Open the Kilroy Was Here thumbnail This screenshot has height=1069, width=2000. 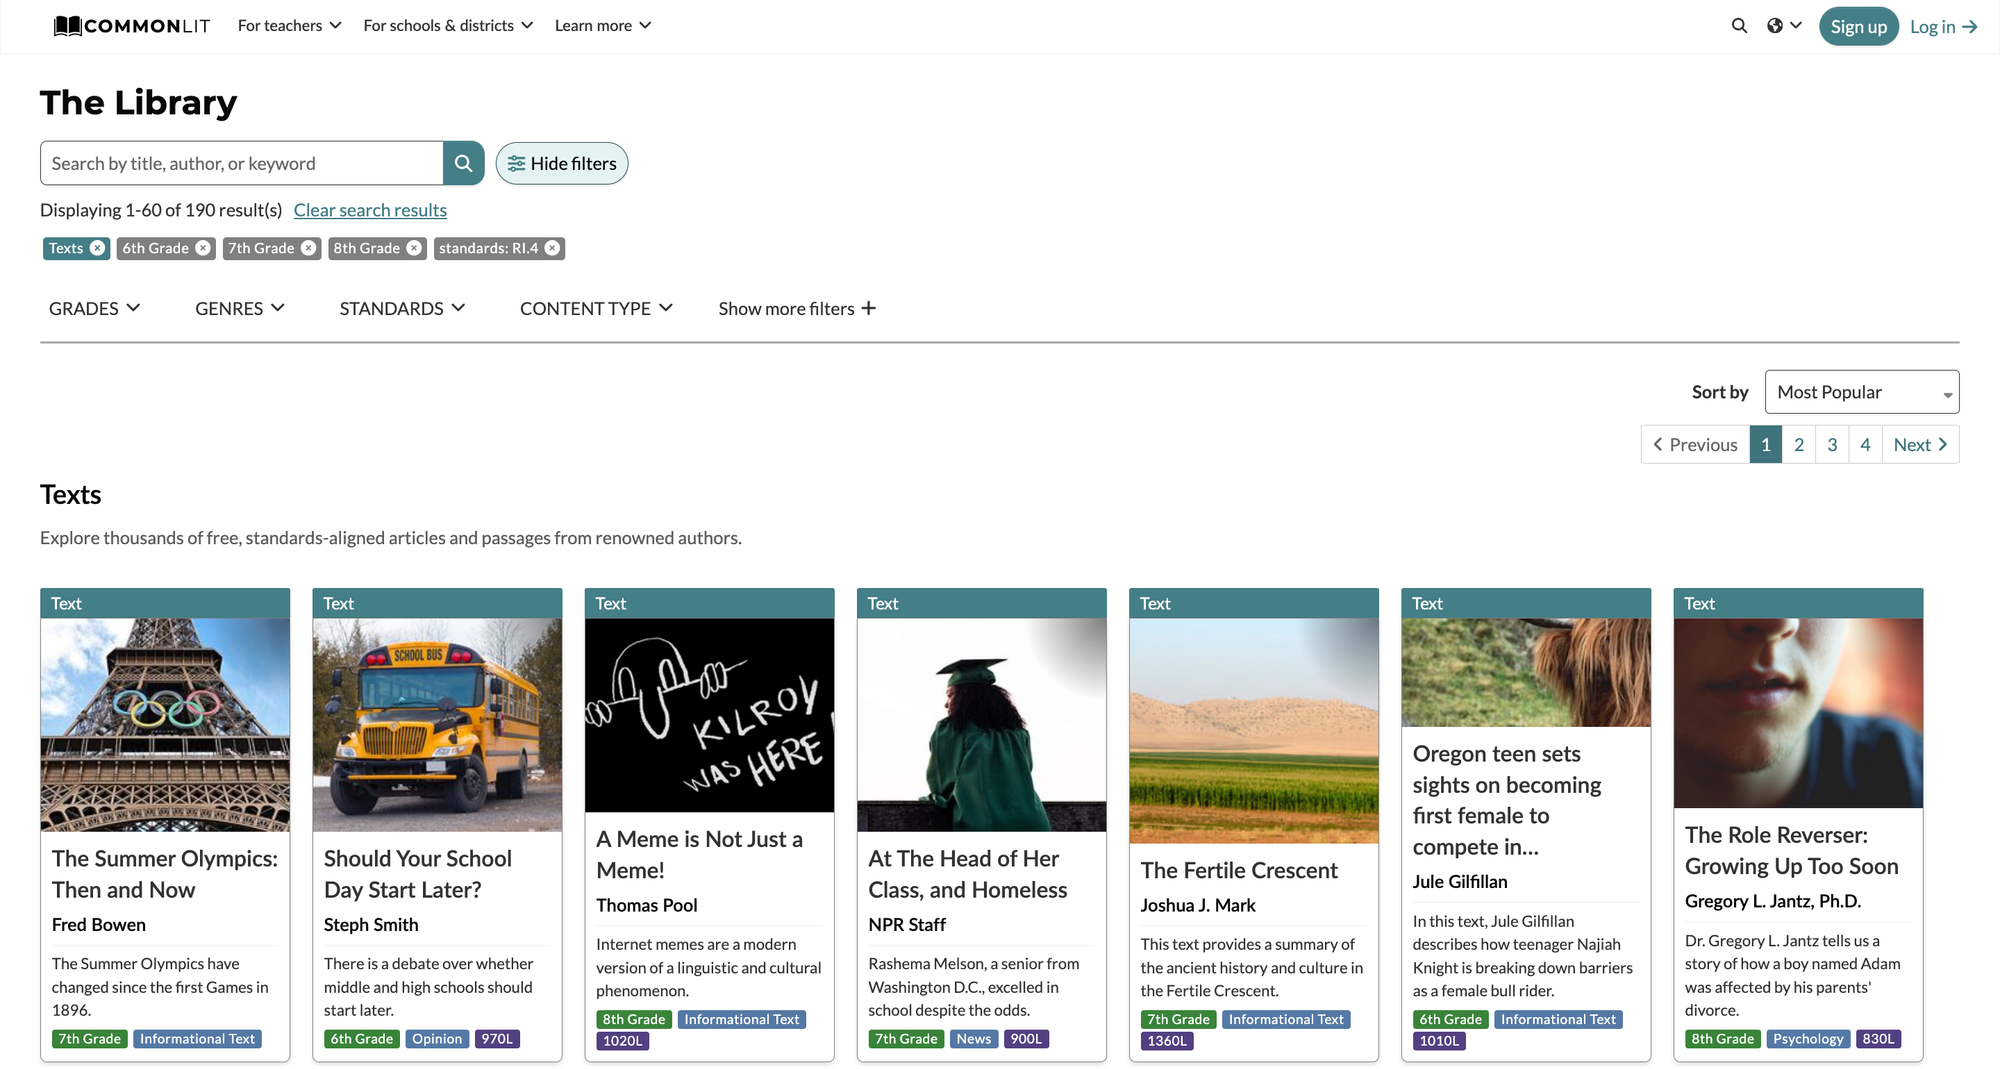709,715
